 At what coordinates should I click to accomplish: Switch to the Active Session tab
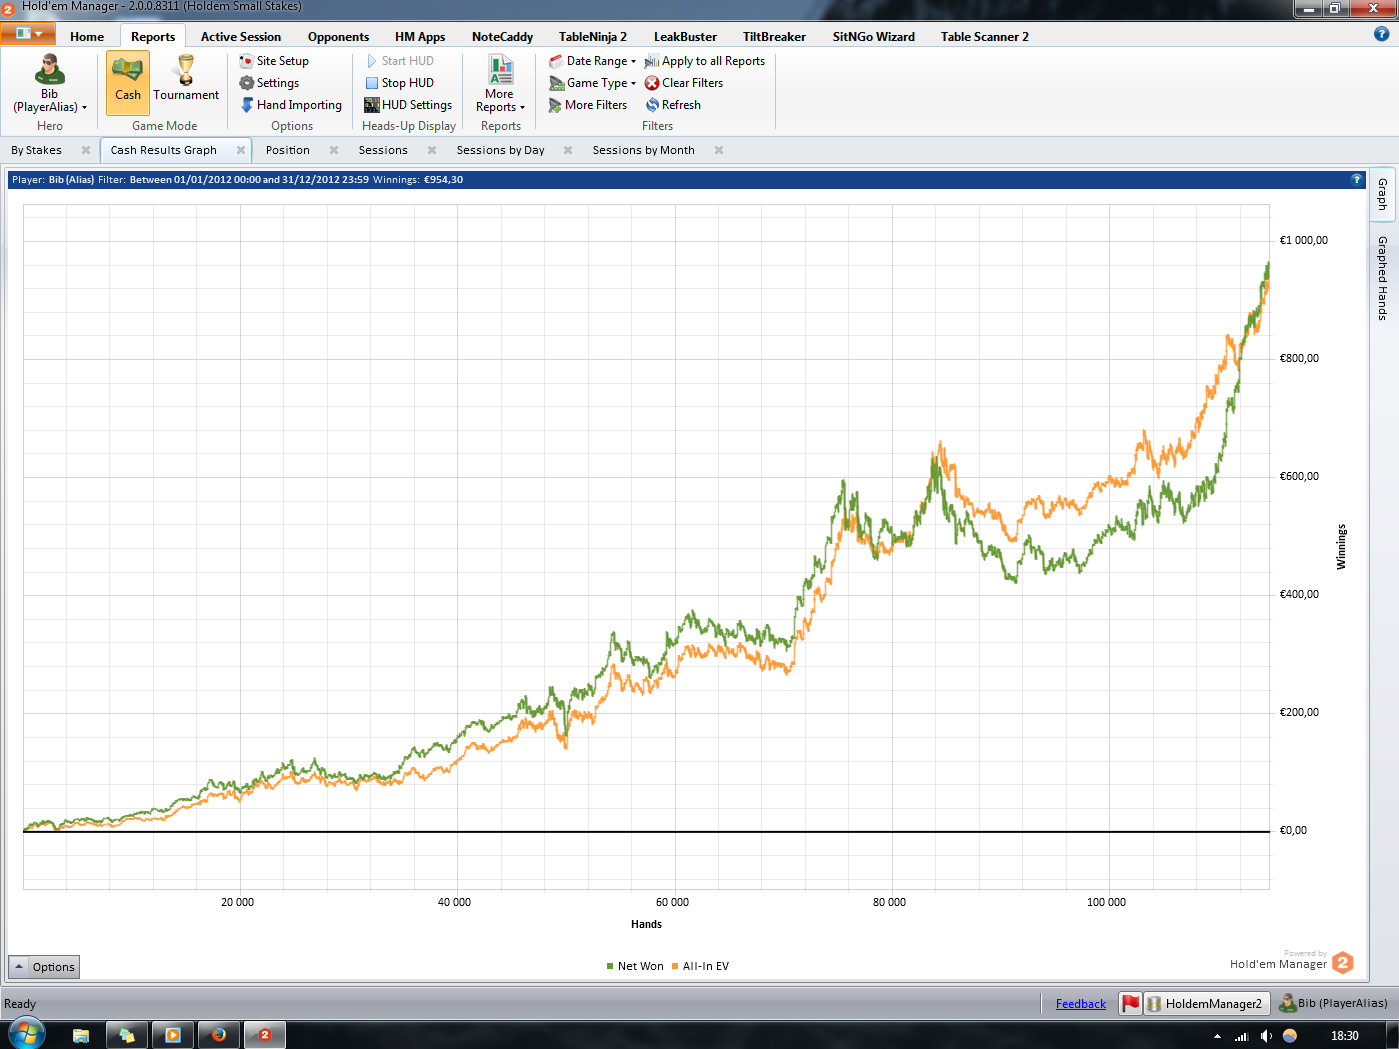[x=241, y=37]
